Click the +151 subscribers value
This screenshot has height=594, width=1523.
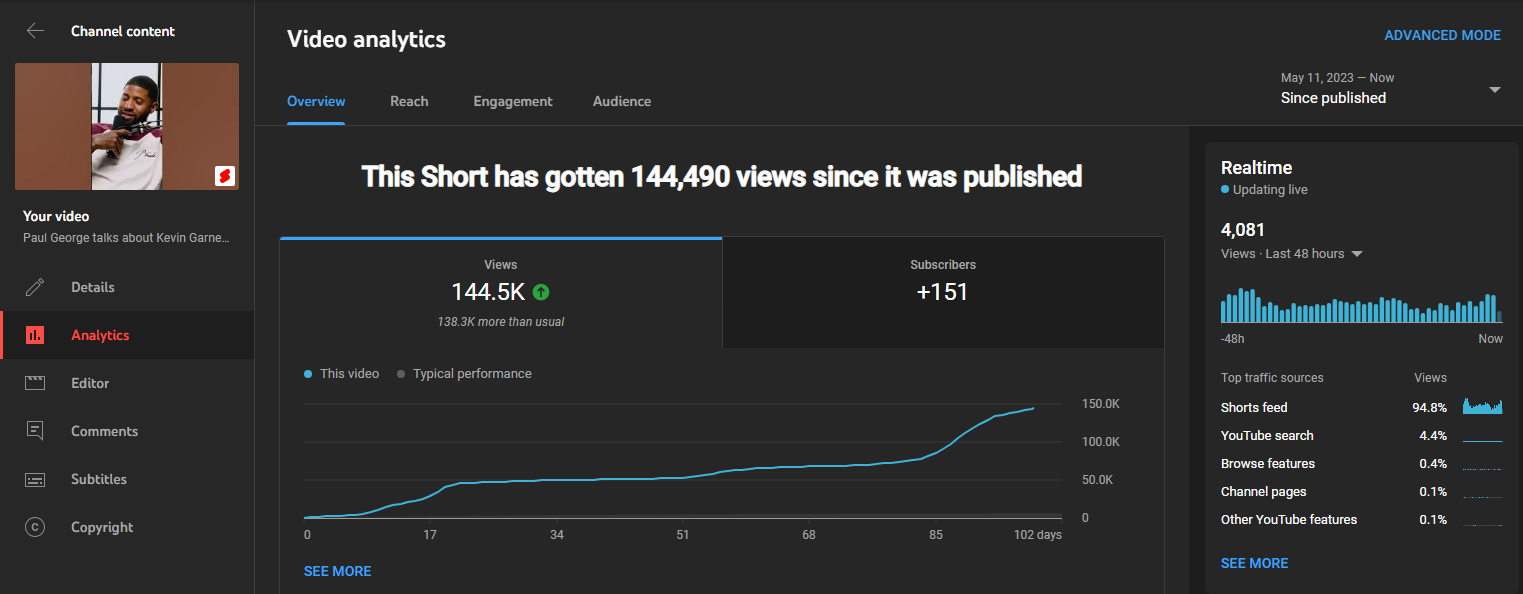(x=943, y=292)
